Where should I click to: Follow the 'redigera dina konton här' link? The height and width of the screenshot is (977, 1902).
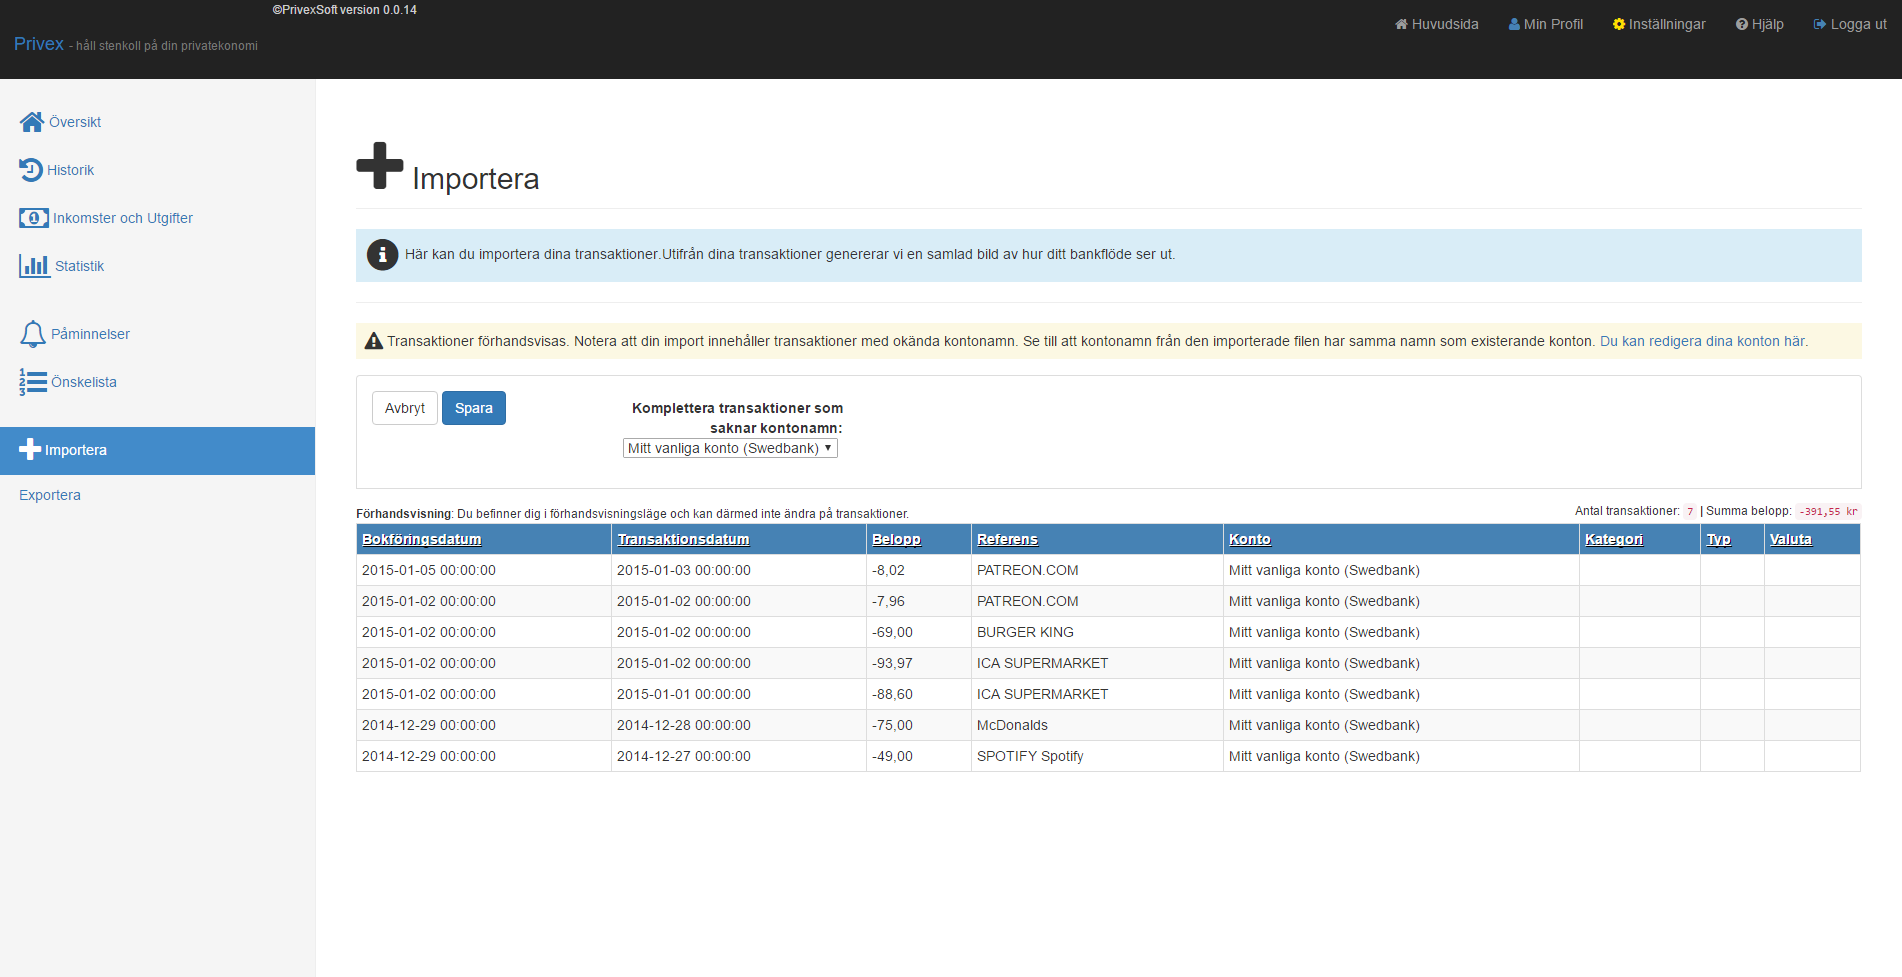point(1703,342)
